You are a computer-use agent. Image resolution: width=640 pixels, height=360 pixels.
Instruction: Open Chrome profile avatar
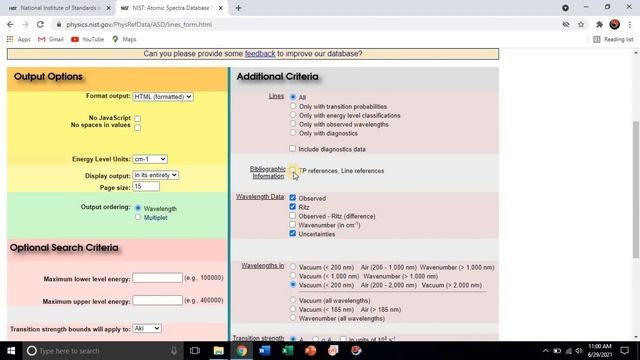(x=614, y=24)
